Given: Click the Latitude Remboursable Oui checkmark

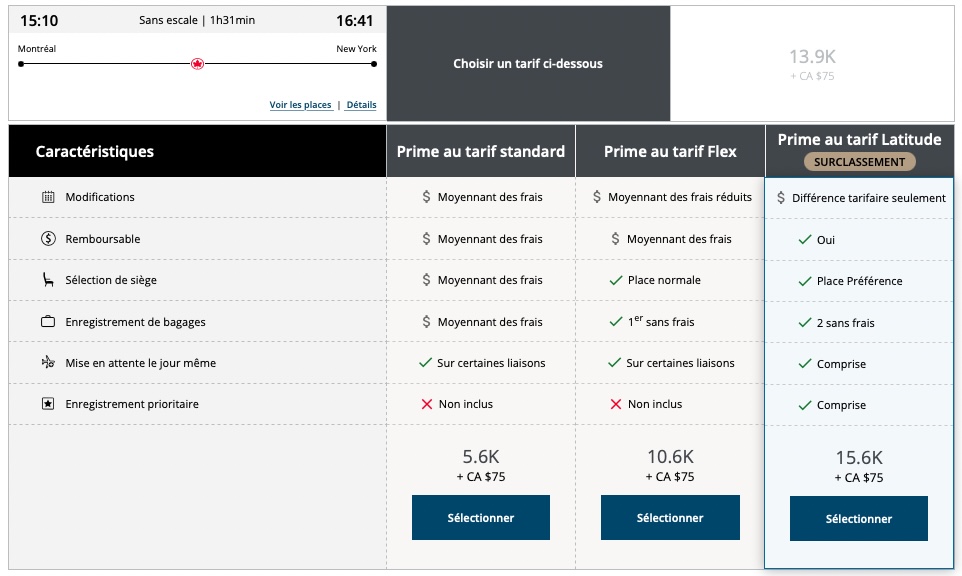Looking at the screenshot, I should point(805,240).
